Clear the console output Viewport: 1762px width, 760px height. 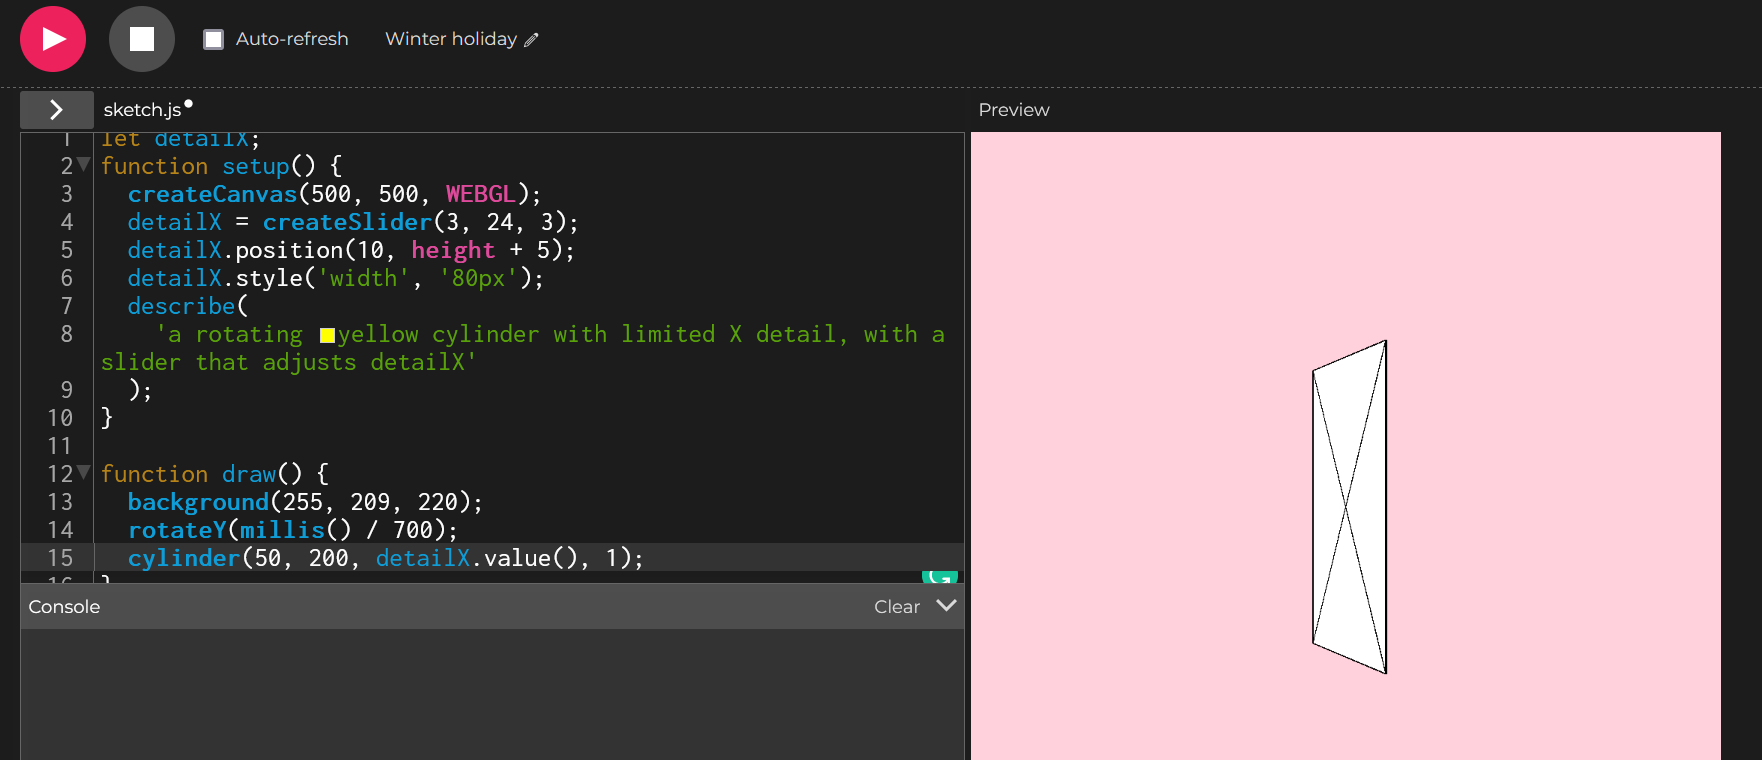tap(896, 607)
